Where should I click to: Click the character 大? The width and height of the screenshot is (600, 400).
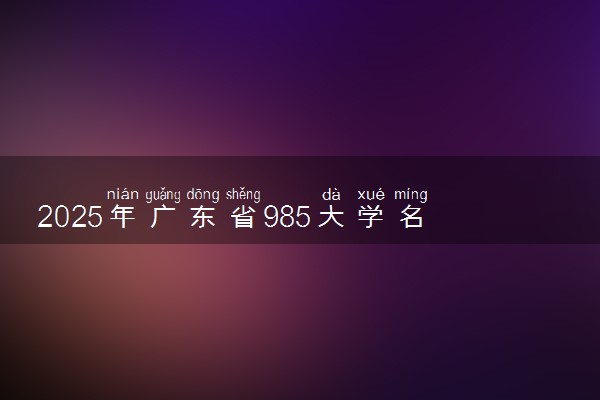[331, 217]
